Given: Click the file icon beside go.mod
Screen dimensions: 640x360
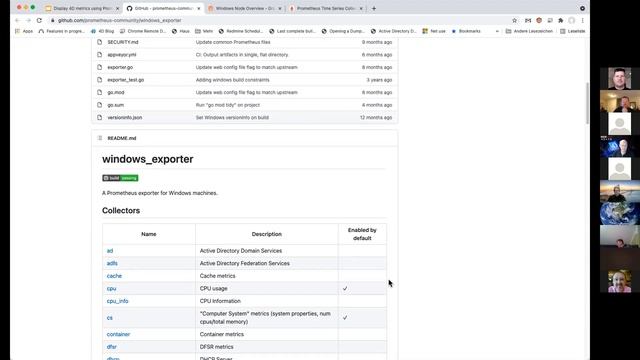Looking at the screenshot, I should tap(100, 93).
